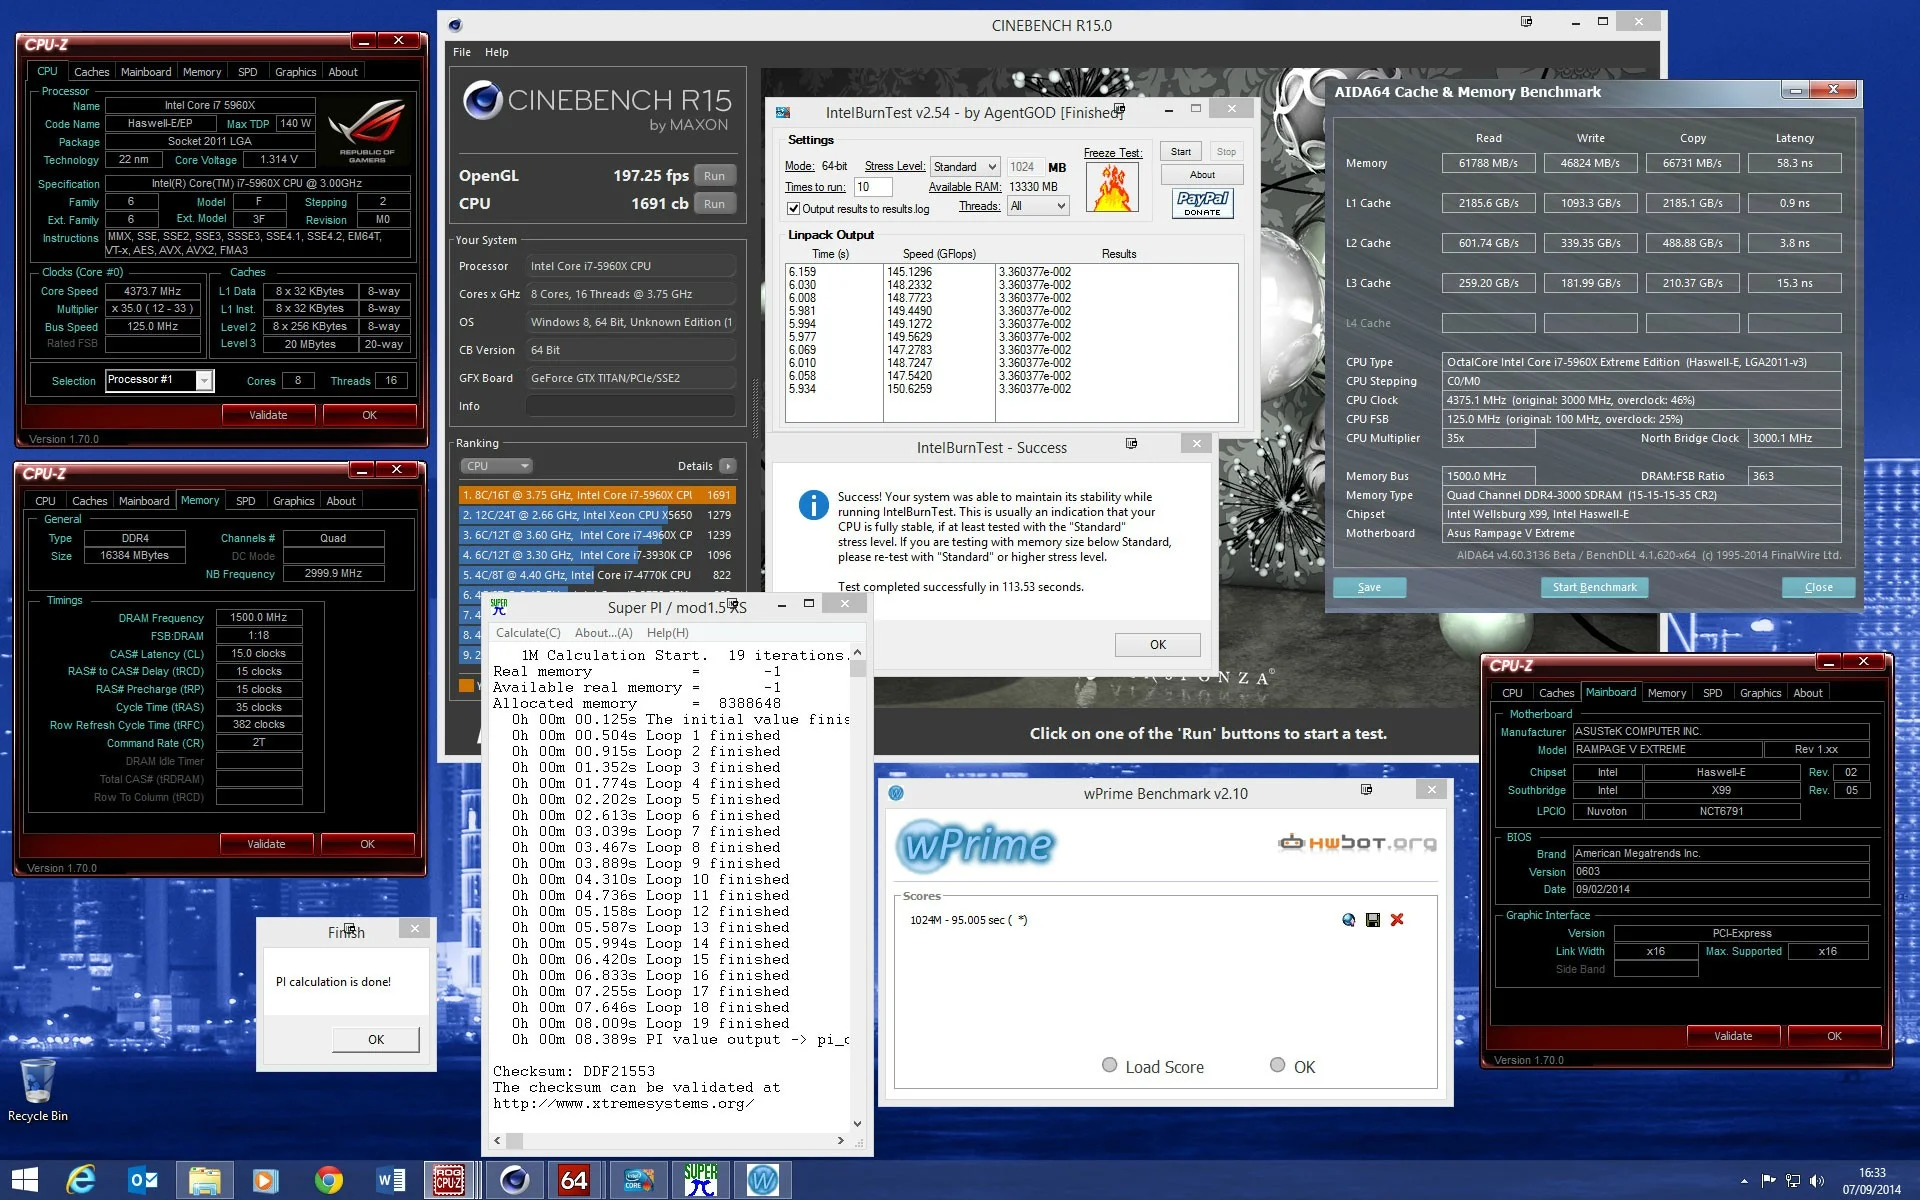1920x1200 pixels.
Task: Switch to AIDA64 taskbar icon
Action: [574, 1180]
